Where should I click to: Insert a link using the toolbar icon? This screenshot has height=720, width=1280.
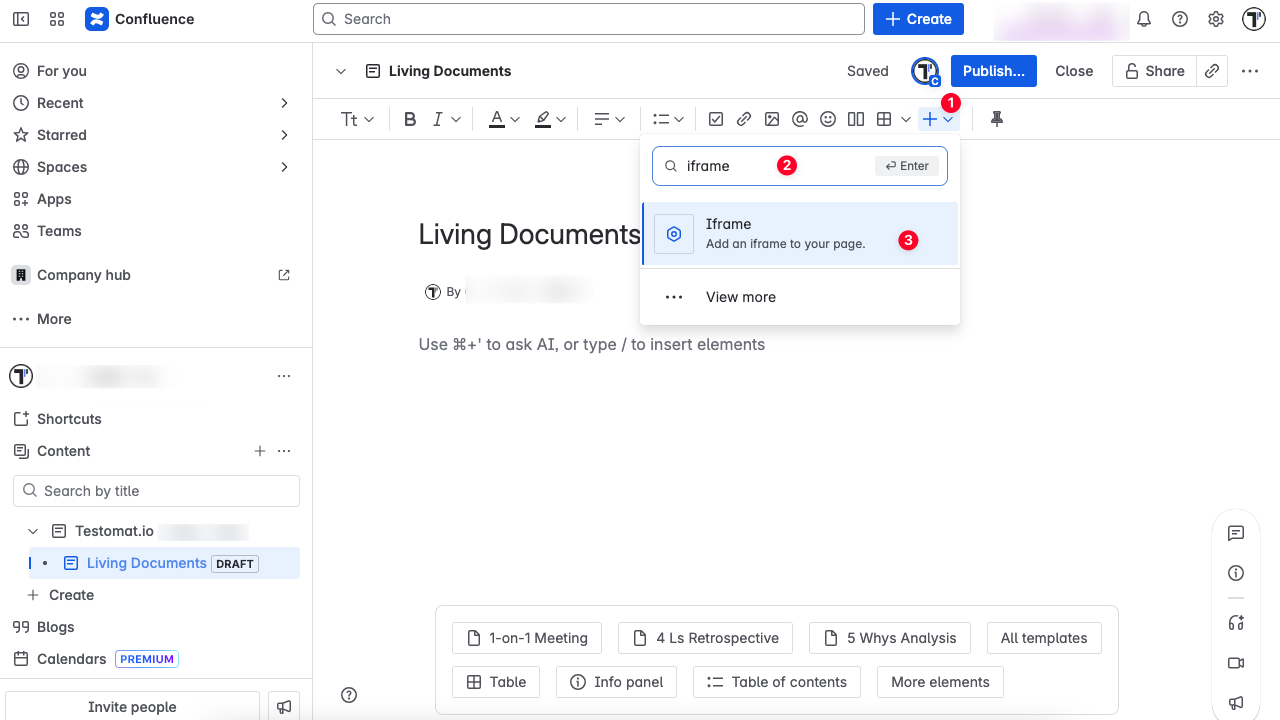pos(744,119)
